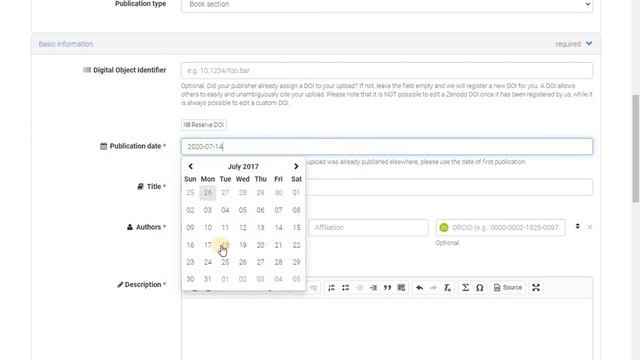Viewport: 640px width, 360px height.
Task: Select July 20 in calendar
Action: pos(260,245)
